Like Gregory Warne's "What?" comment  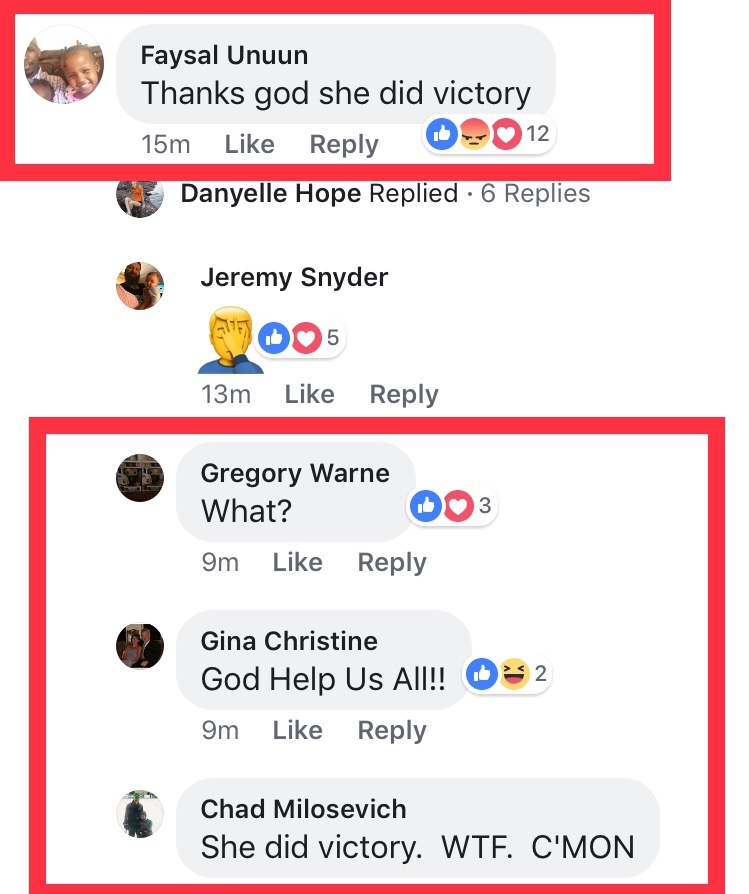click(x=297, y=563)
